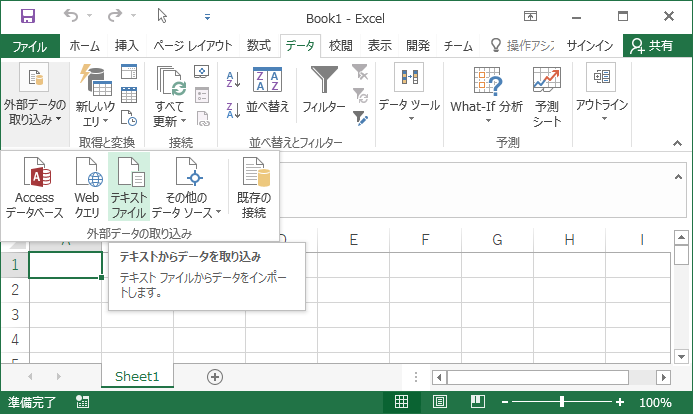Toggle touch/mouse mode pointer icon
This screenshot has width=693, height=414.
[162, 16]
